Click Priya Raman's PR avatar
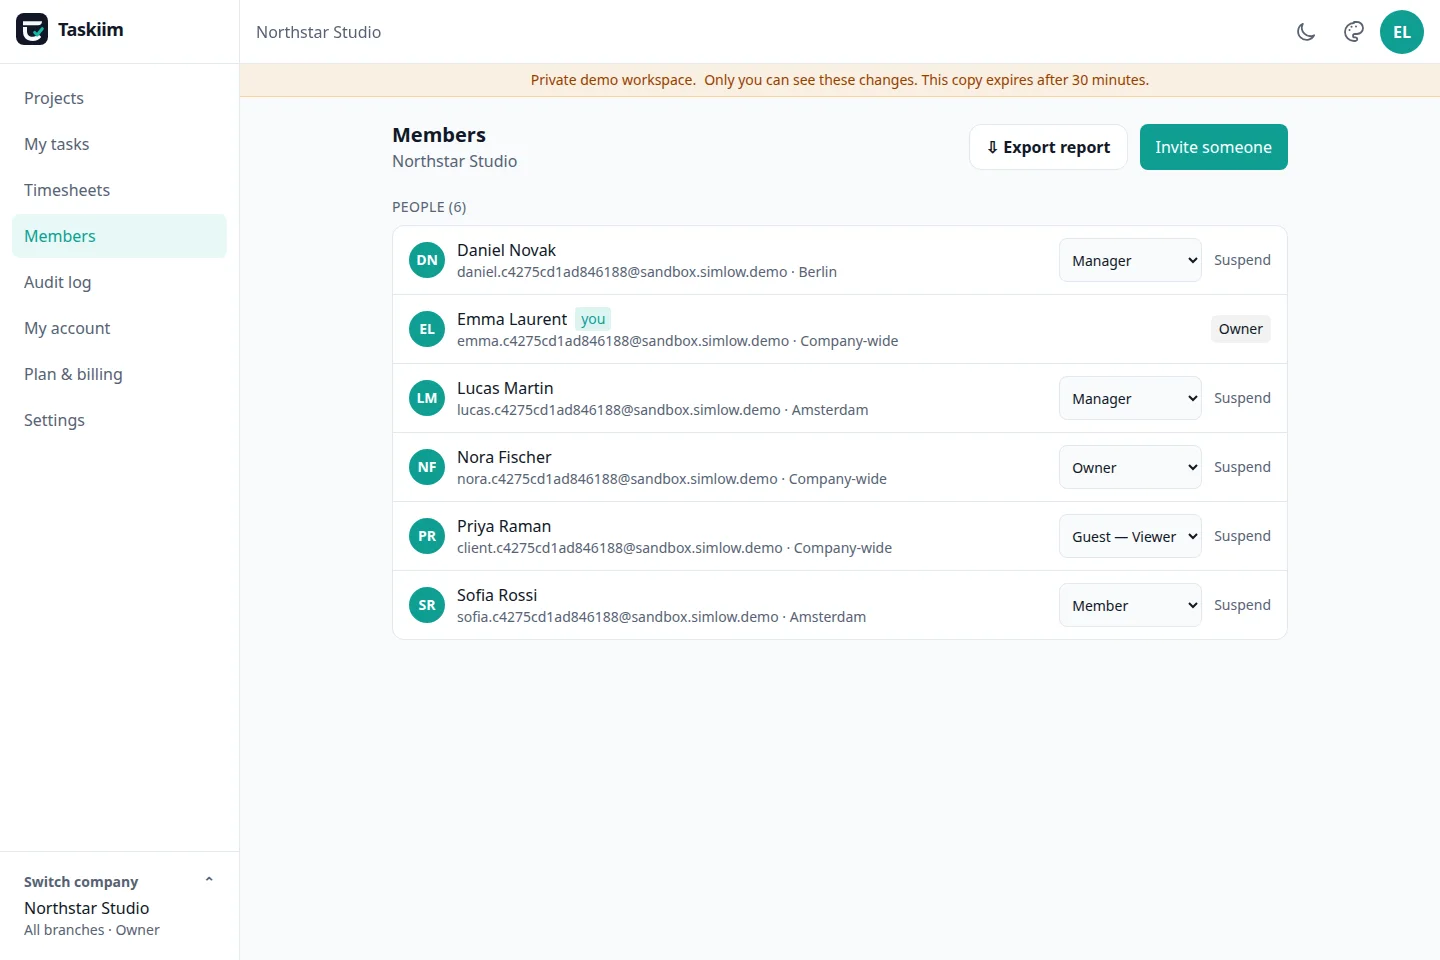The width and height of the screenshot is (1440, 960). [427, 536]
